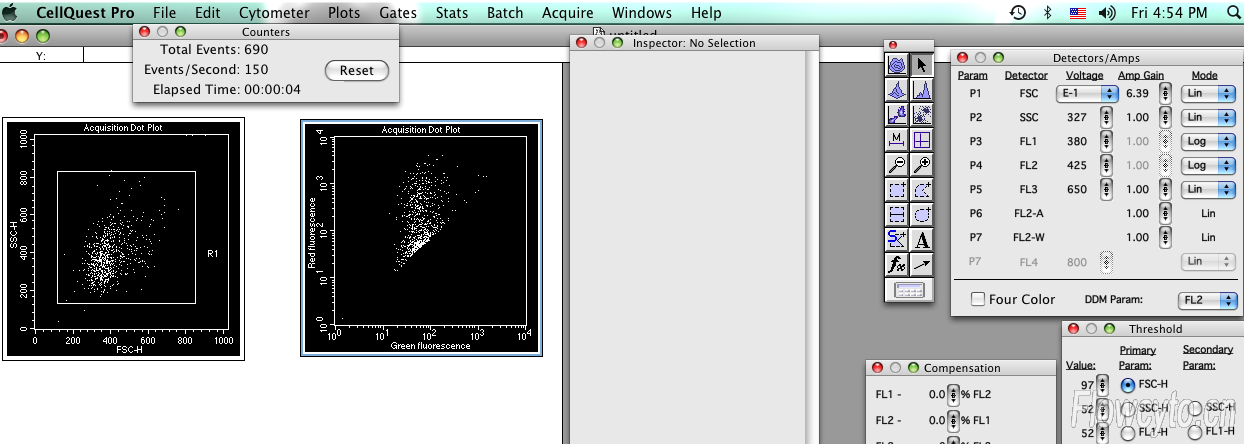Select FL1-H as primary threshold parameter
1244x444 pixels.
pos(1128,433)
